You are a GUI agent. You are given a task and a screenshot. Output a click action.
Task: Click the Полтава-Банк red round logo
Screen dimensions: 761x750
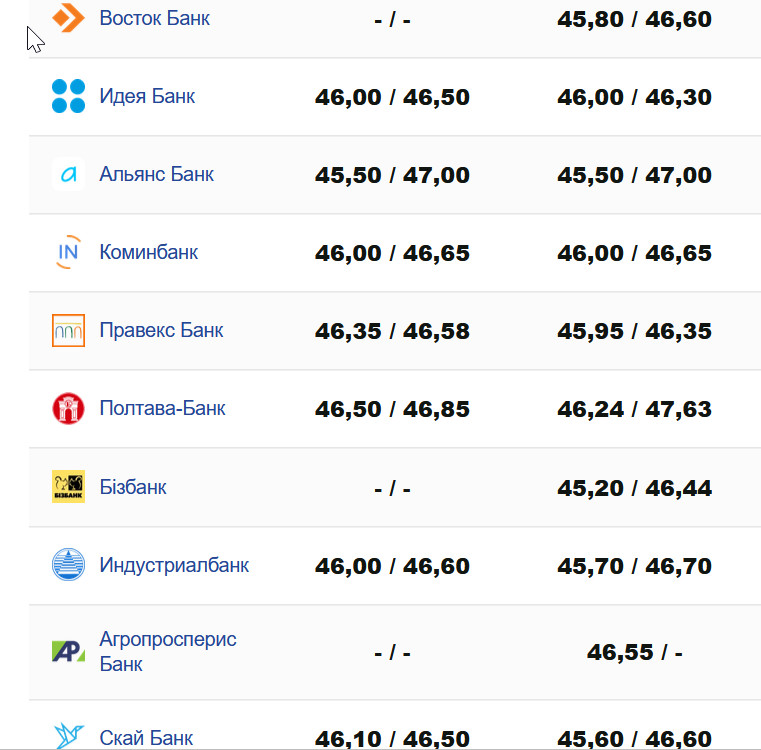(x=68, y=408)
